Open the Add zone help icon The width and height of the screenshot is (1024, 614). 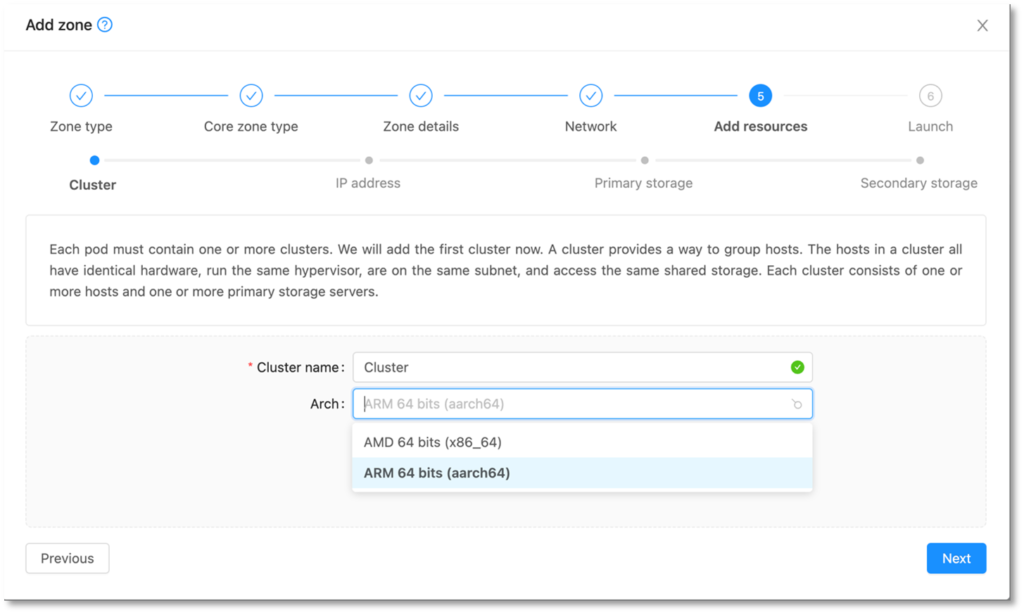(x=103, y=24)
